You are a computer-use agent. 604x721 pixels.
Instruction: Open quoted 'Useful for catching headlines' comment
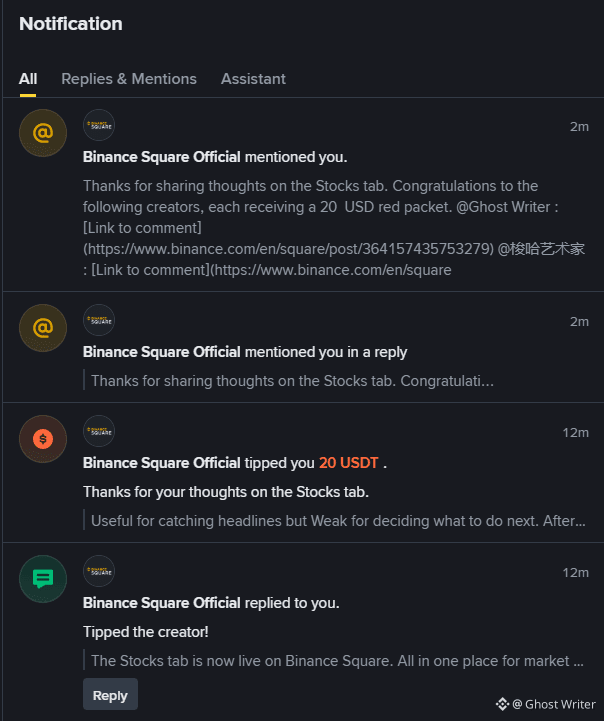click(x=338, y=521)
